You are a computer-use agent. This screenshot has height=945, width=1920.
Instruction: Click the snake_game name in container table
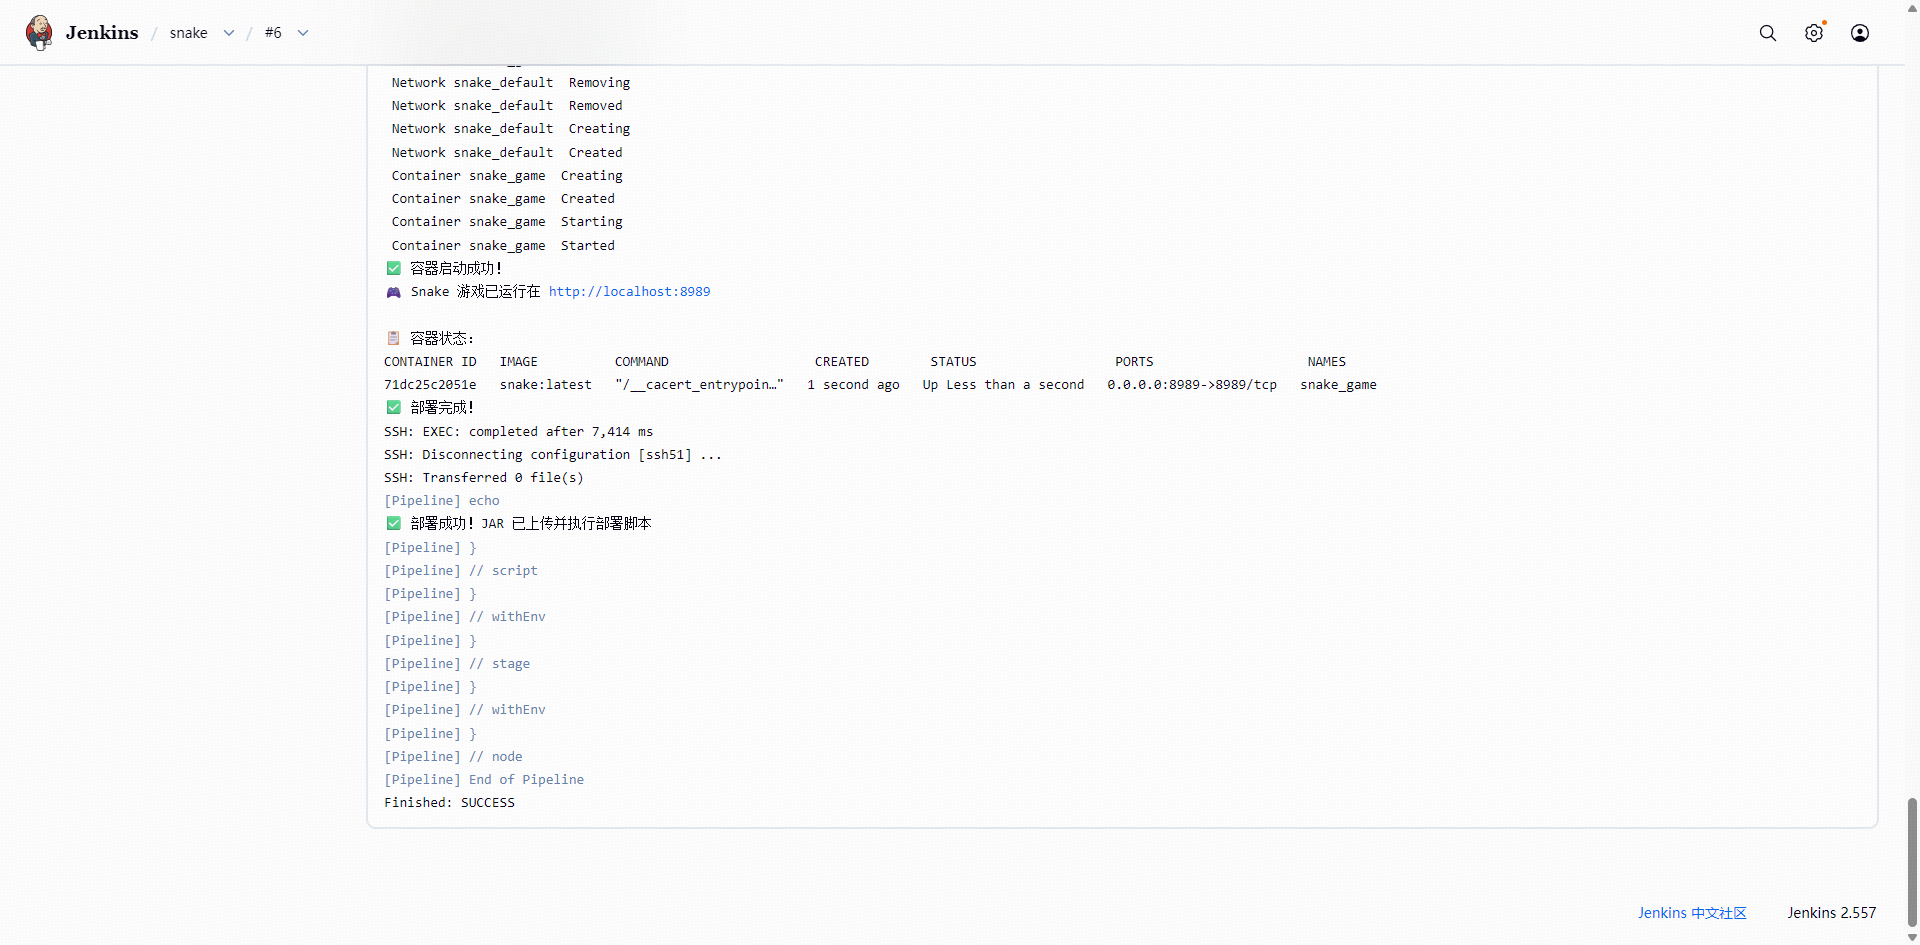click(x=1338, y=385)
